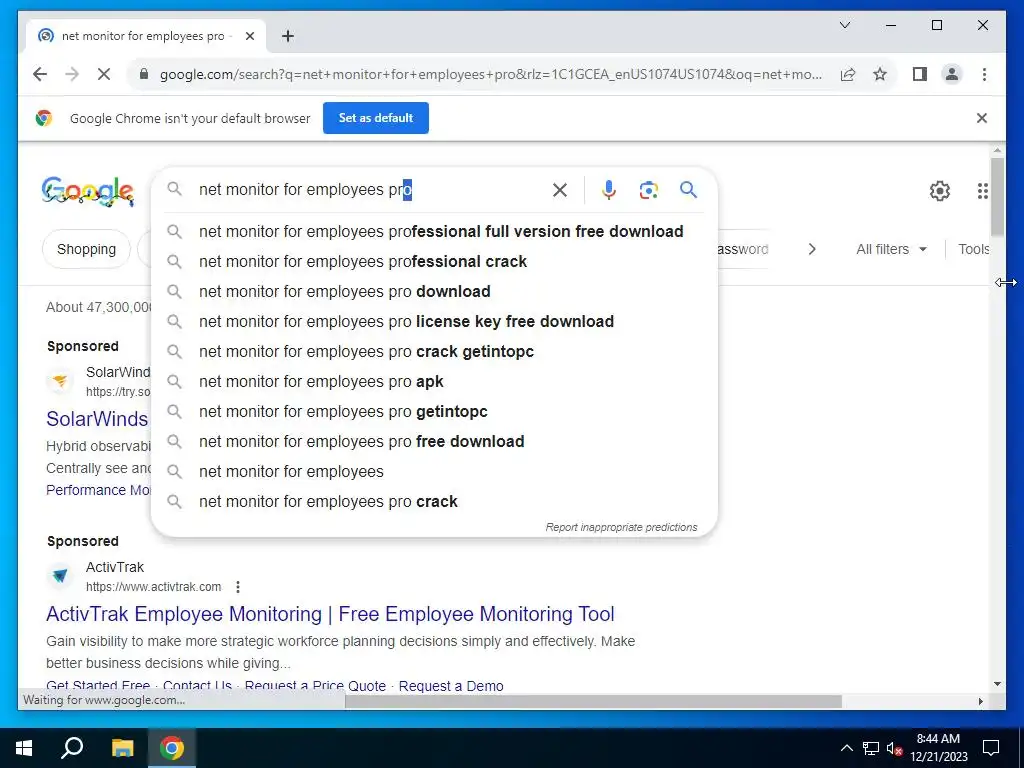Open File Explorer from the taskbar
The width and height of the screenshot is (1024, 768).
pyautogui.click(x=122, y=748)
